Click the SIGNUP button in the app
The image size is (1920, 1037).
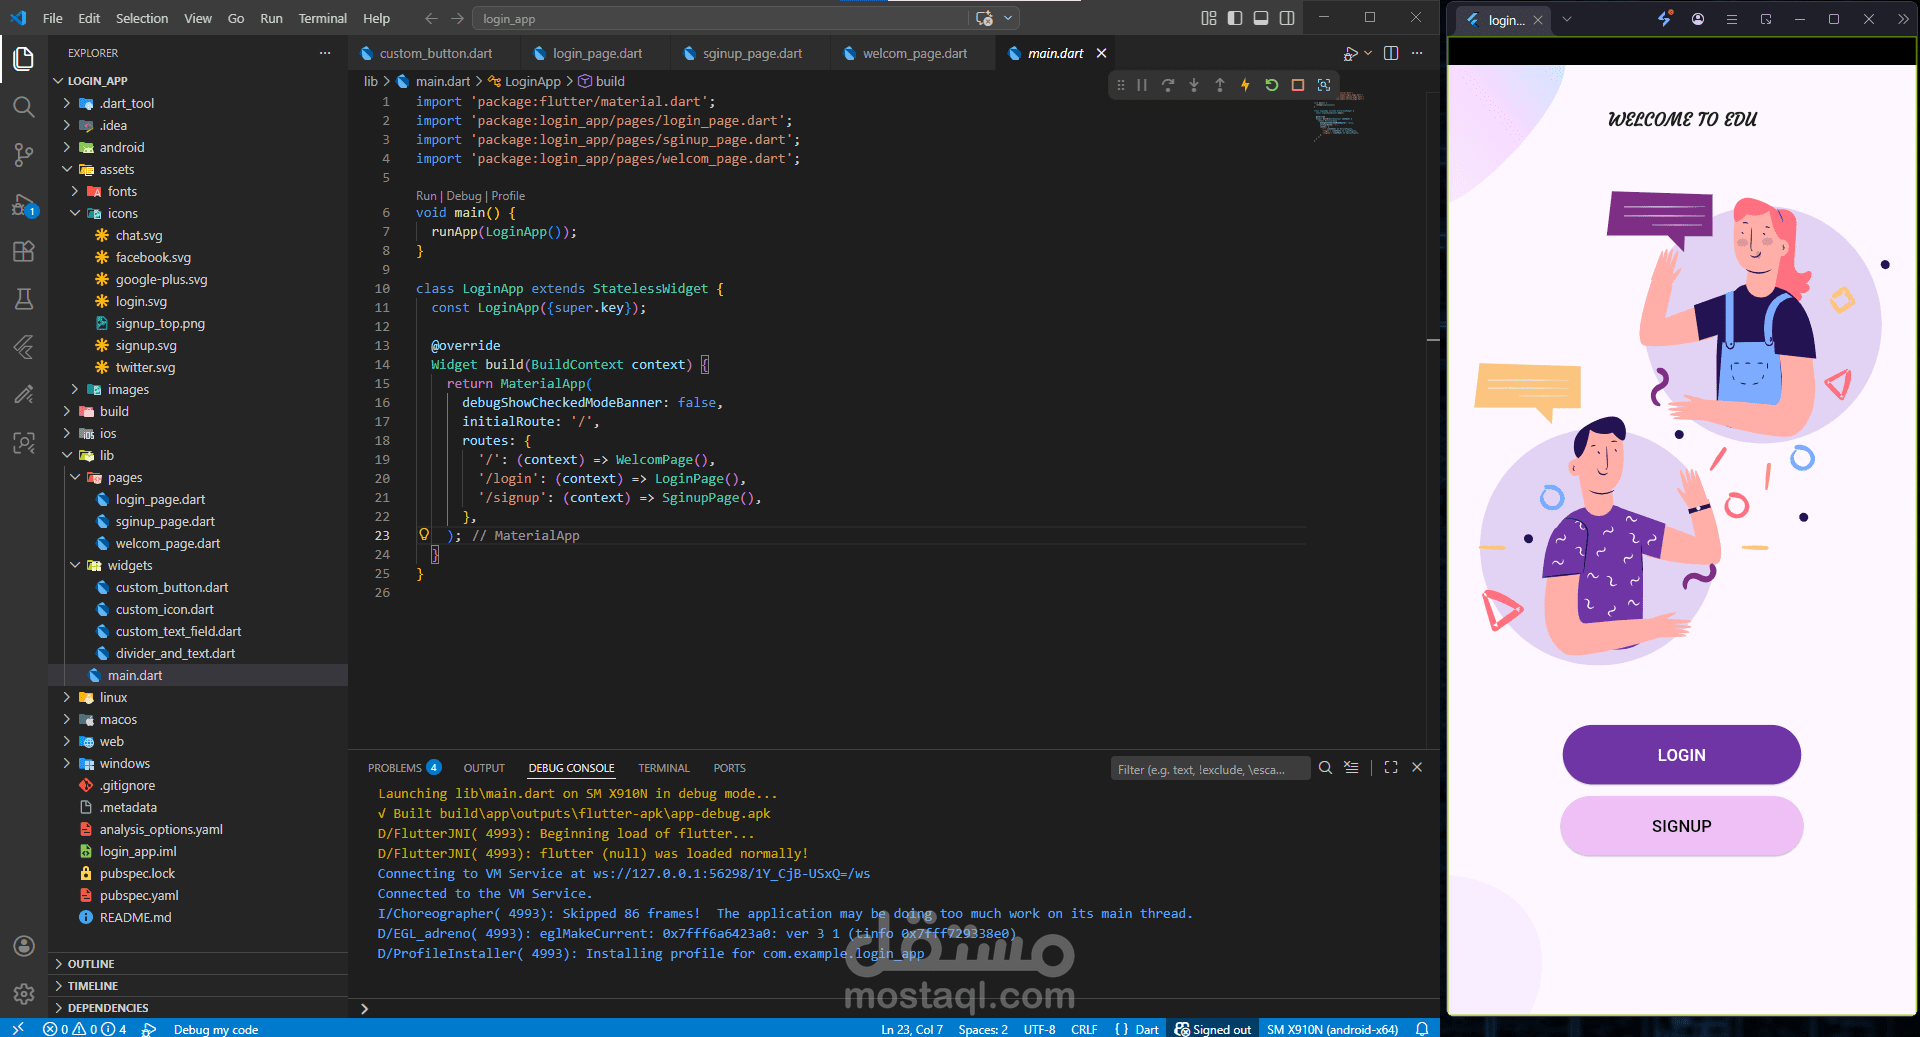pyautogui.click(x=1681, y=826)
